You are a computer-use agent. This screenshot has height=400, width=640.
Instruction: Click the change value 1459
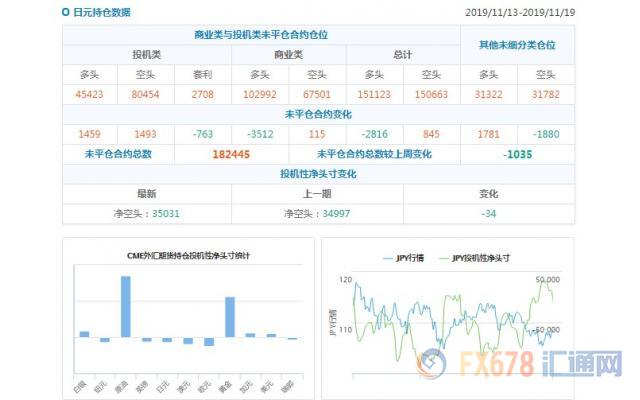click(x=89, y=134)
